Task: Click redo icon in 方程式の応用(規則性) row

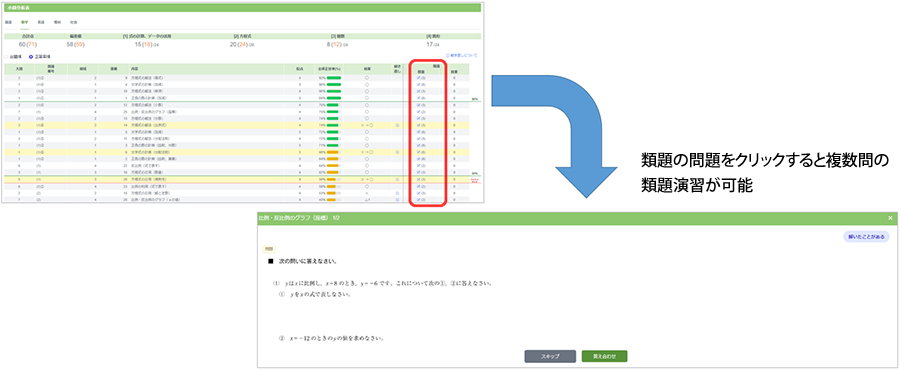Action: (x=397, y=179)
